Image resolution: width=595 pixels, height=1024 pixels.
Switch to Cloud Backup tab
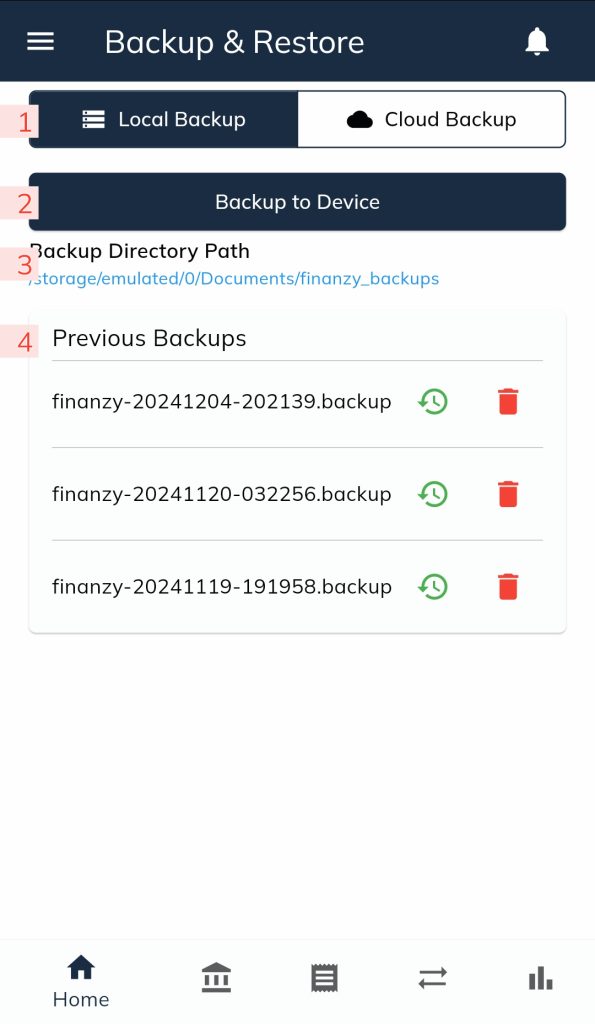pos(432,120)
